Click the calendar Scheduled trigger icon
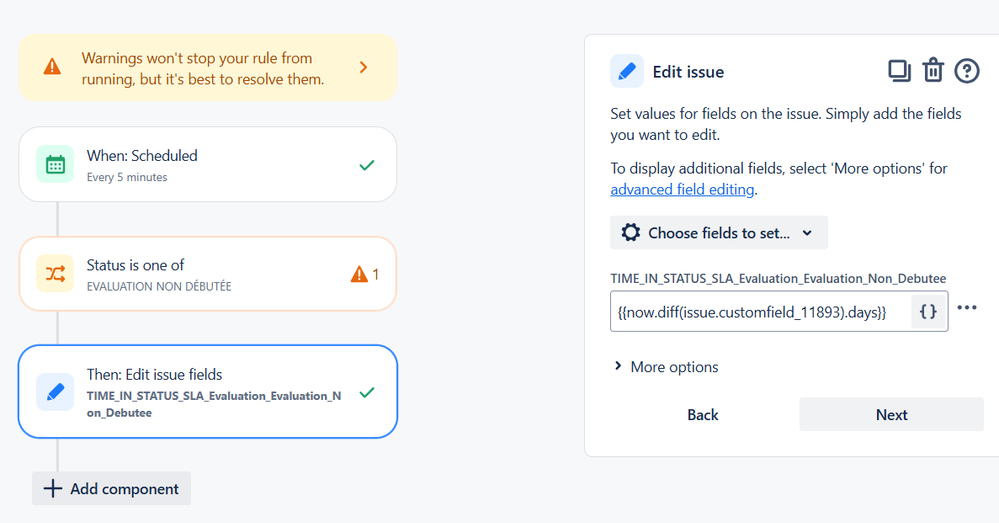The image size is (999, 523). [55, 164]
